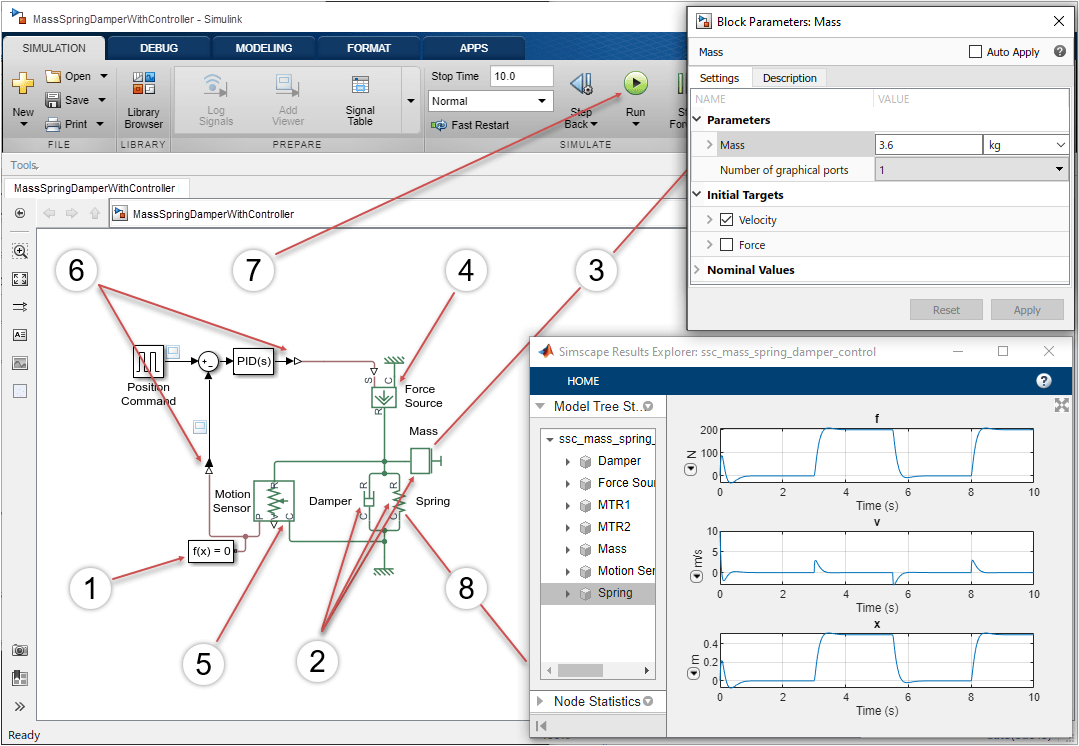Select Mass in the model tree
1079x746 pixels.
click(x=612, y=549)
